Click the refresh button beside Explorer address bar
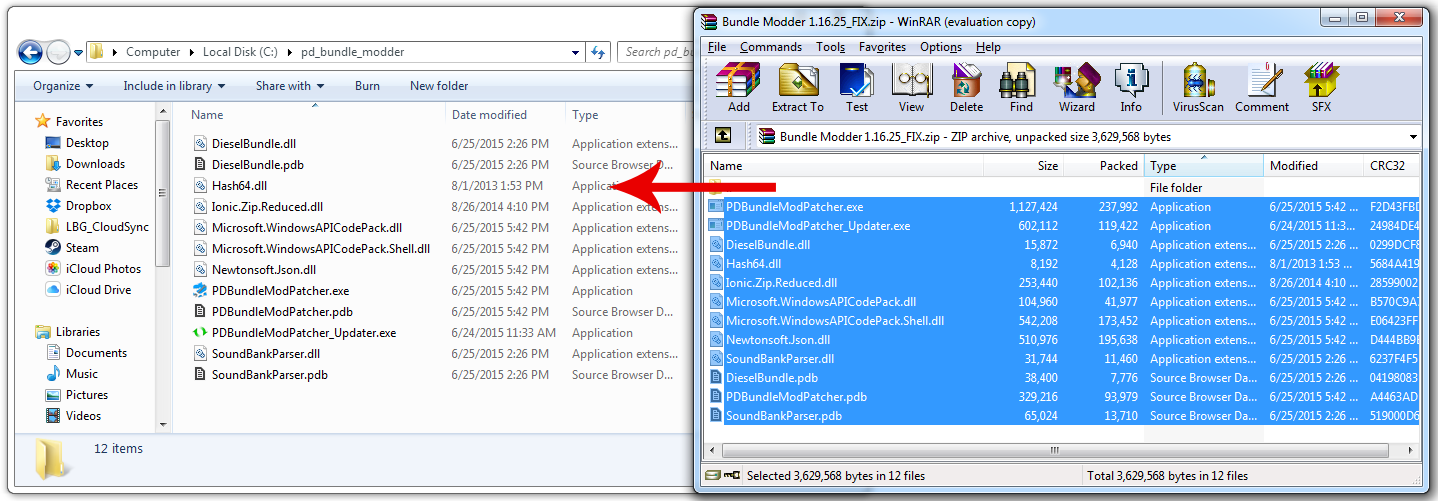Screen dimensions: 1438x501 coord(598,52)
